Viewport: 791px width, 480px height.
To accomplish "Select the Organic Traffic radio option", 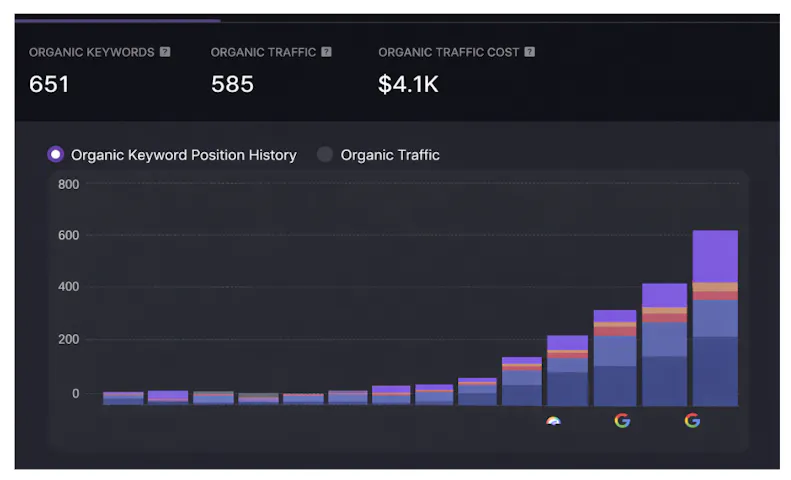I will (x=325, y=154).
